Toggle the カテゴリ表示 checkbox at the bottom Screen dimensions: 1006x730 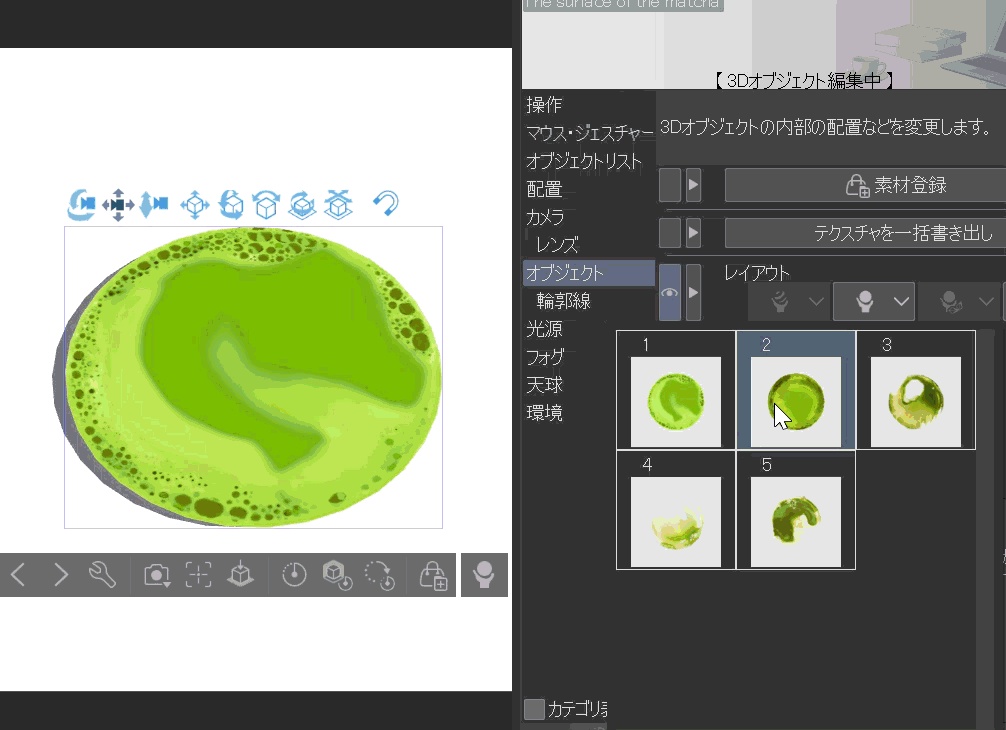click(534, 709)
